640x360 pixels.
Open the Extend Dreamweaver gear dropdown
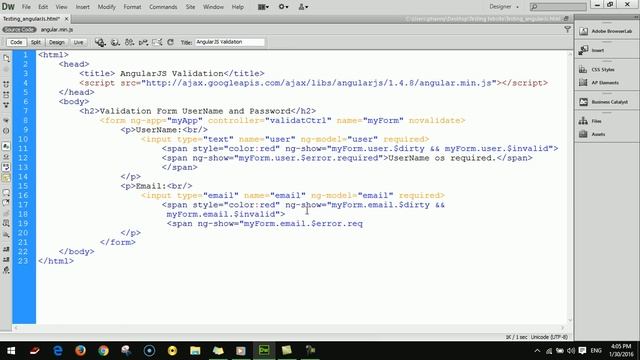click(x=283, y=7)
